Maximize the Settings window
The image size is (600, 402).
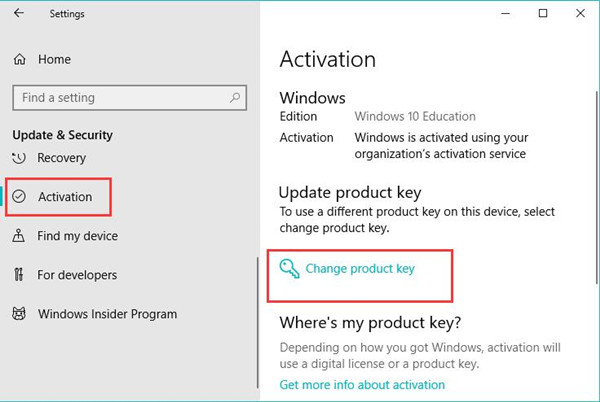pos(543,13)
